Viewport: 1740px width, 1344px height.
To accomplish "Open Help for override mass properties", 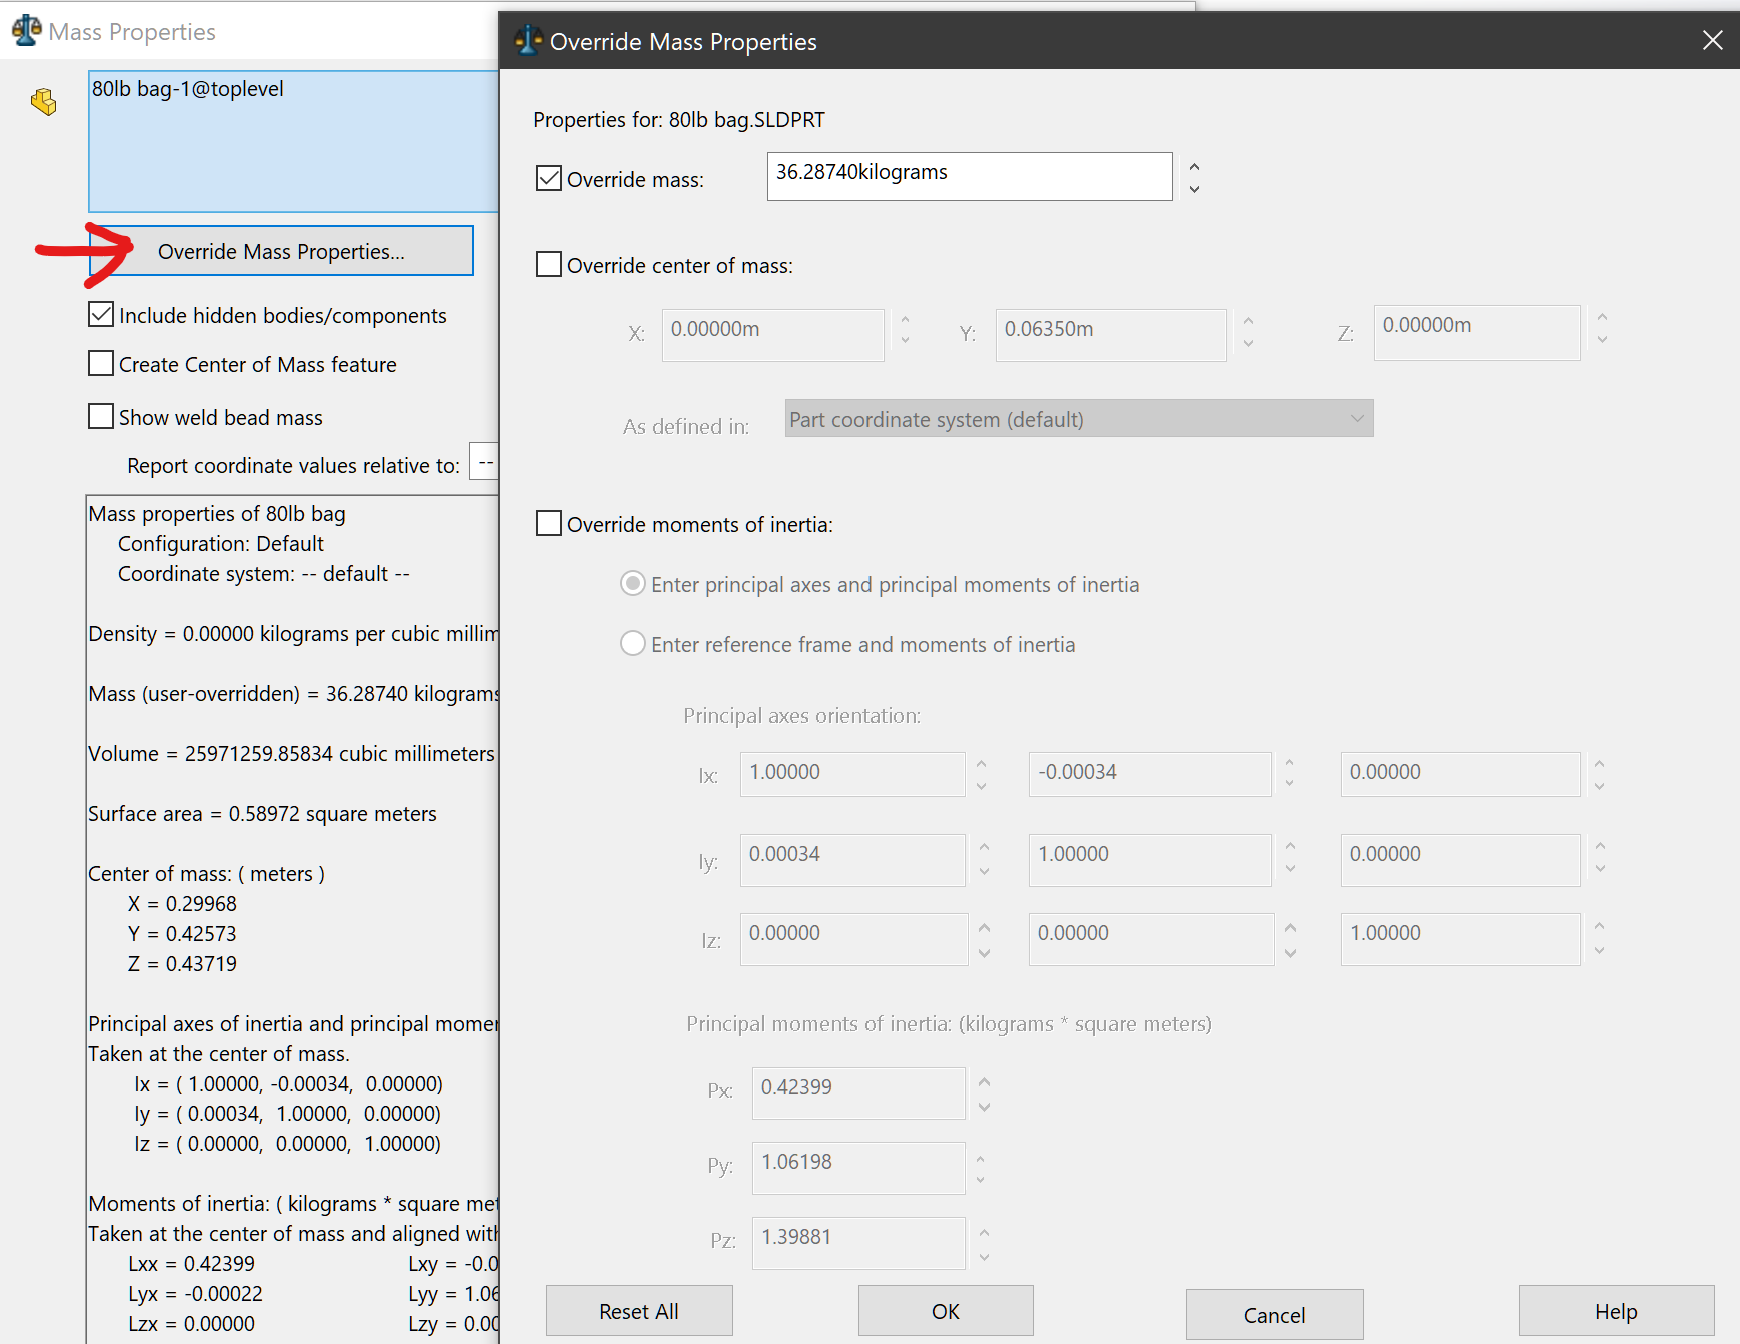I will click(x=1616, y=1311).
